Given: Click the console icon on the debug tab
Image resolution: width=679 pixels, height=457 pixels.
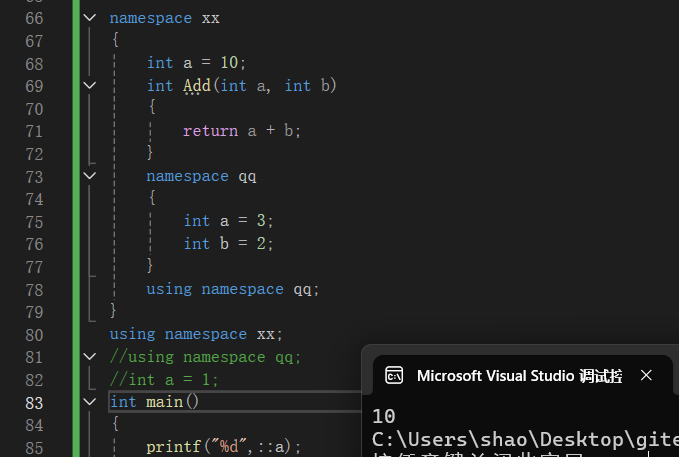Looking at the screenshot, I should (x=394, y=376).
